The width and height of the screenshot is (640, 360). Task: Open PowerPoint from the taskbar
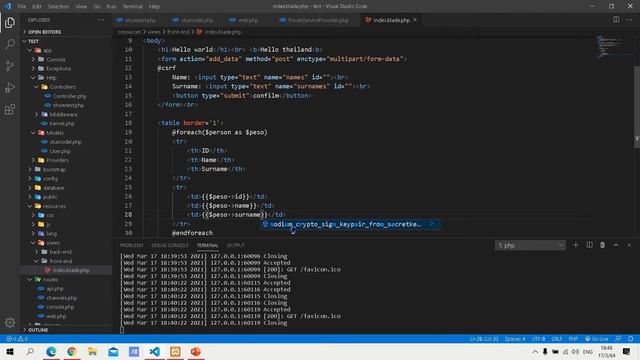196,351
